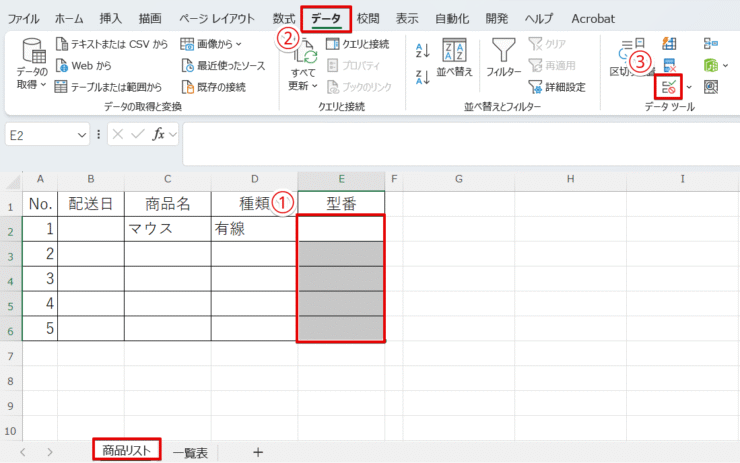Select cell containing マウス
Image resolution: width=740 pixels, height=463 pixels.
coord(168,229)
